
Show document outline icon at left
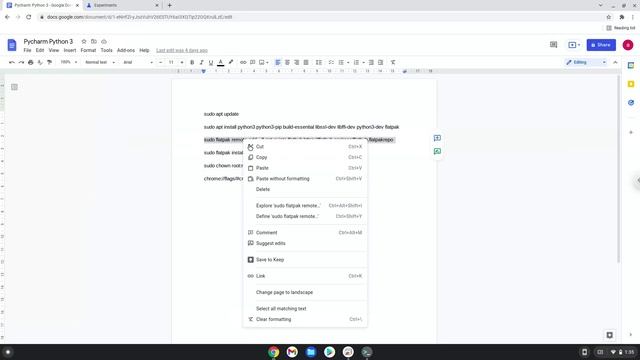coord(14,87)
